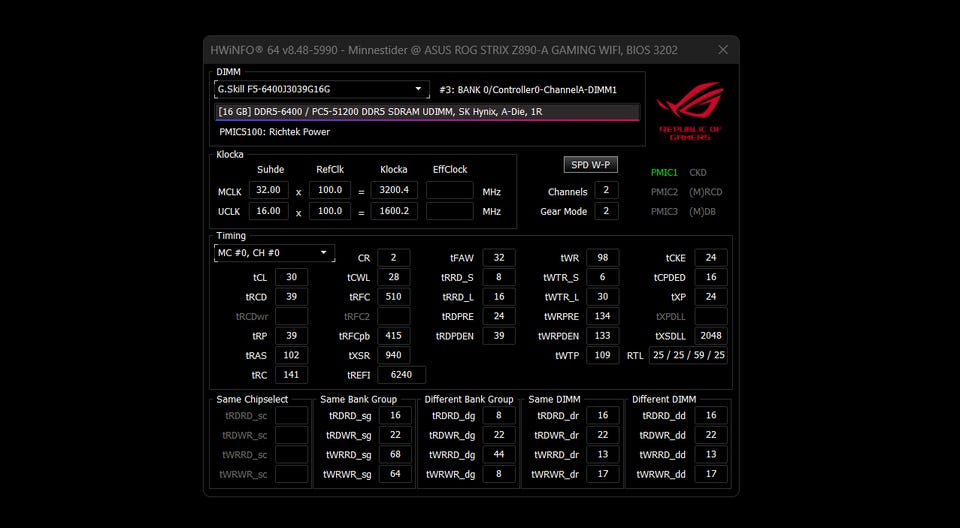Click the tCL value 30
The height and width of the screenshot is (528, 960).
tap(291, 277)
